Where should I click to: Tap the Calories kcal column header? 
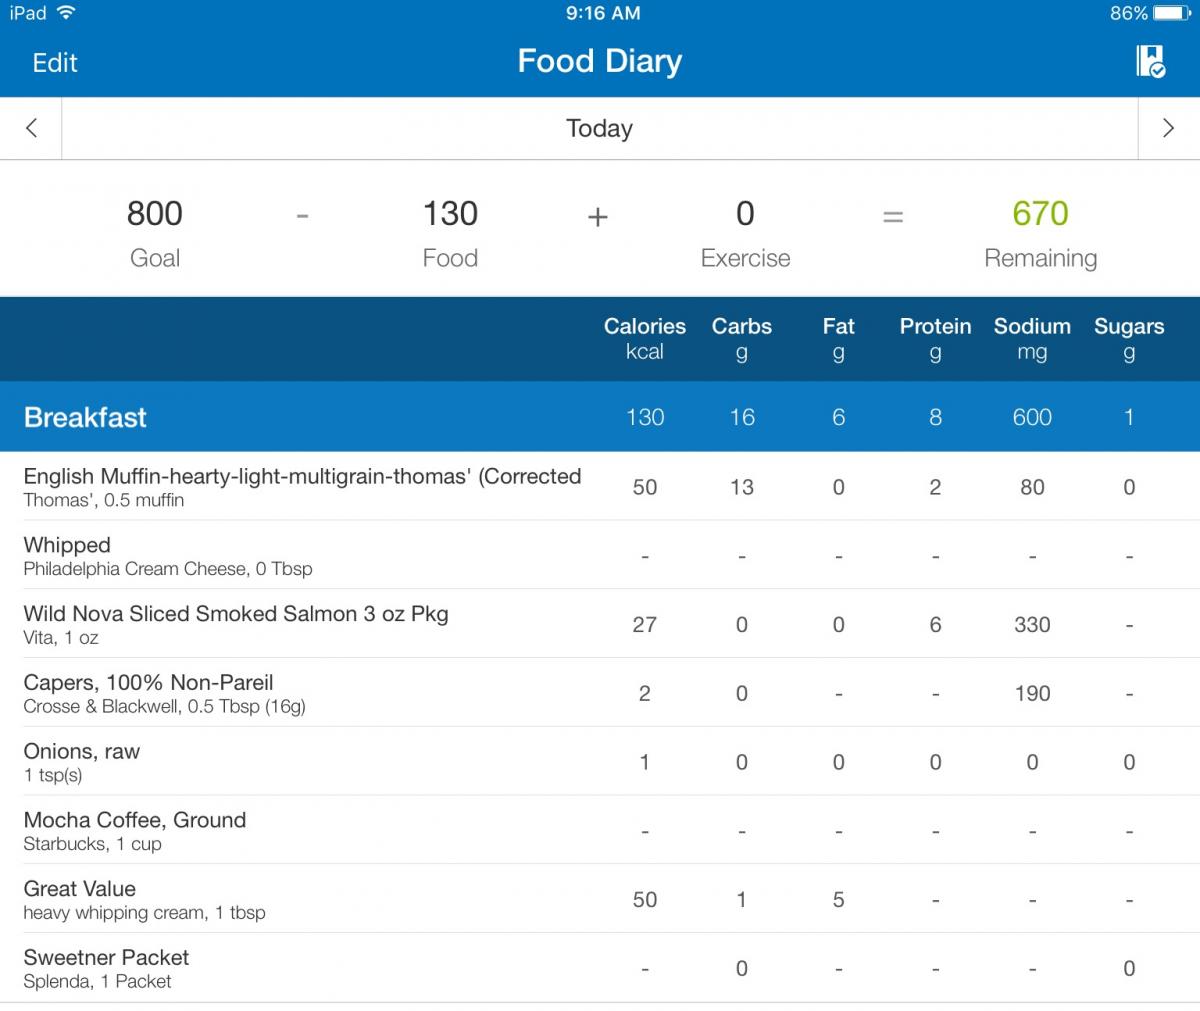[645, 338]
